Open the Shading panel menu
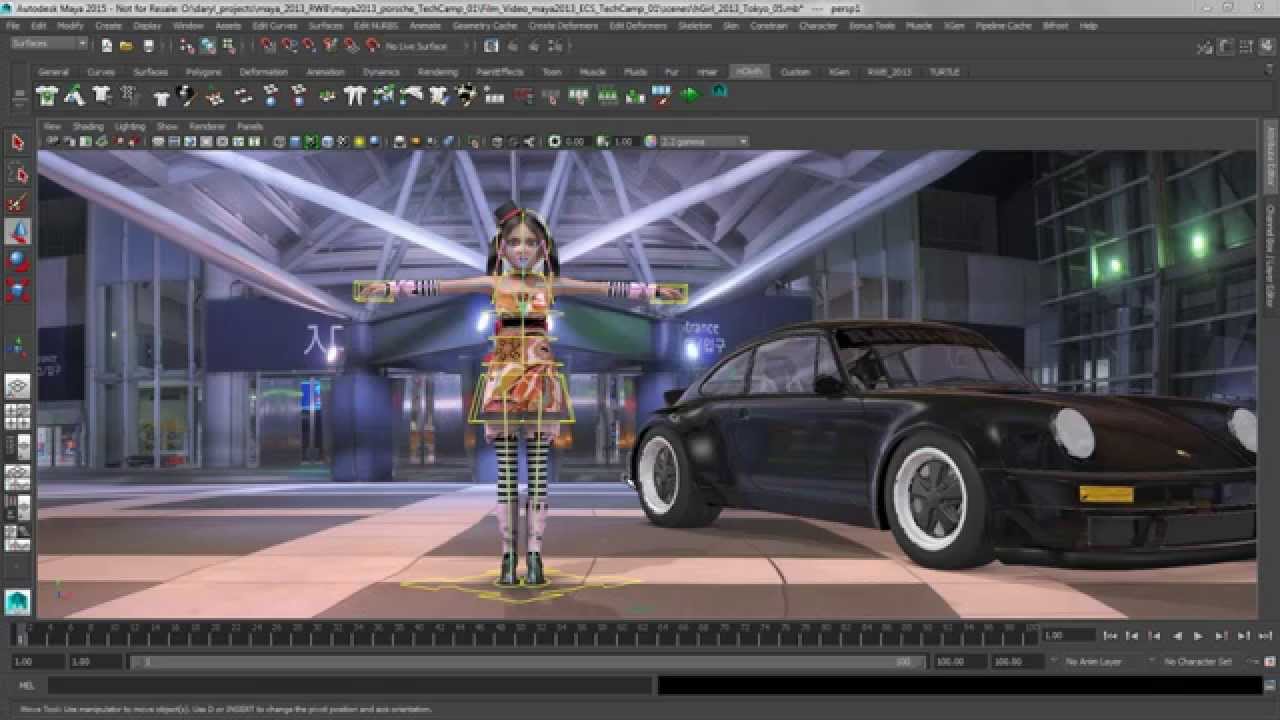Image resolution: width=1280 pixels, height=720 pixels. coord(88,126)
